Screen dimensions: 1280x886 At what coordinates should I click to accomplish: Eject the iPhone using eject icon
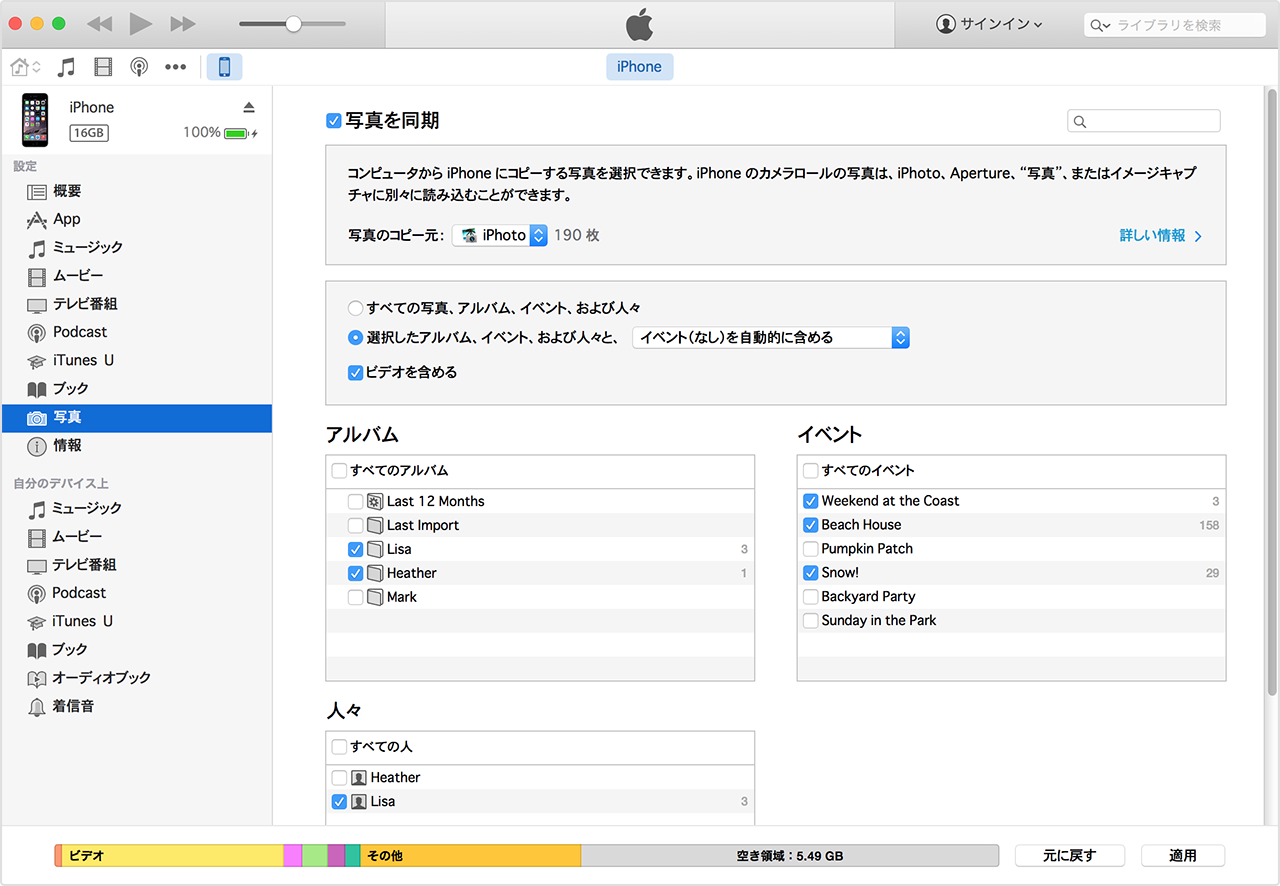click(249, 107)
